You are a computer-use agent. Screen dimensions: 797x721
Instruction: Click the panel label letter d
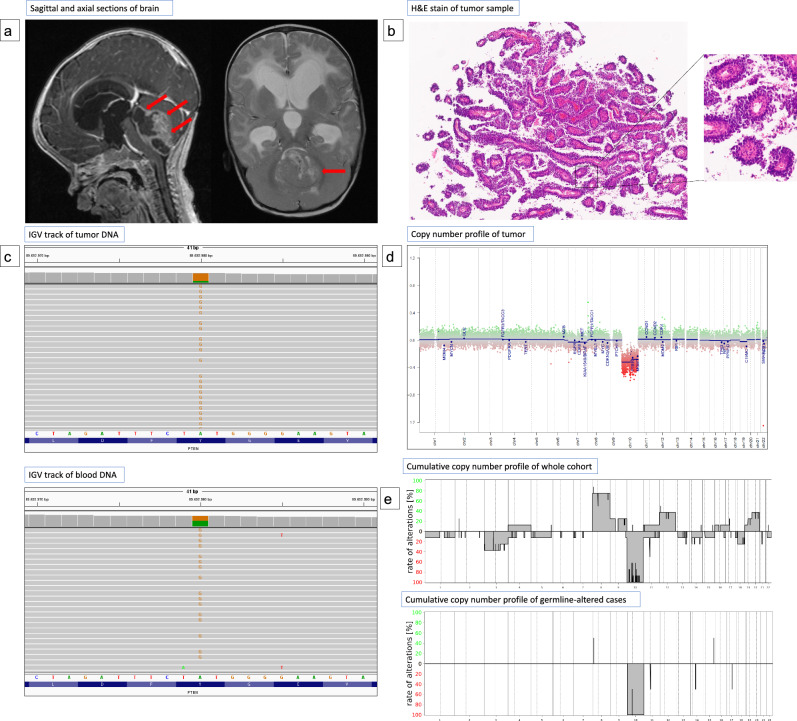point(390,257)
